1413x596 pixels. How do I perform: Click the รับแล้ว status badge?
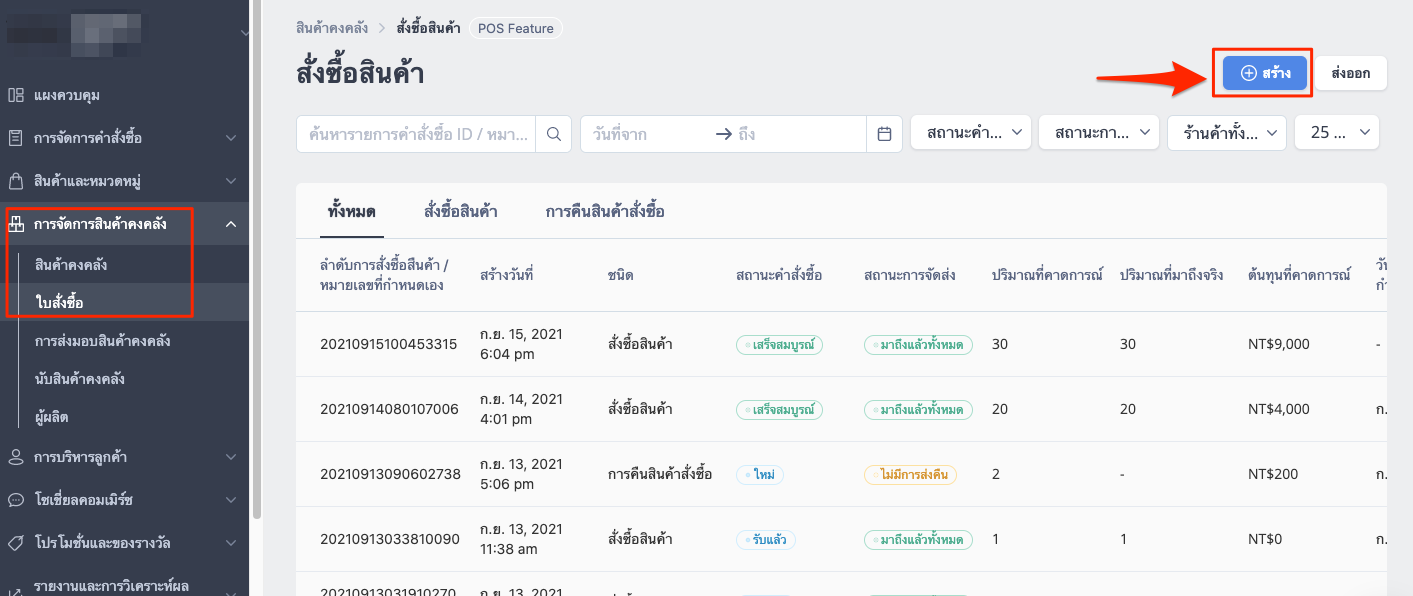[x=766, y=540]
